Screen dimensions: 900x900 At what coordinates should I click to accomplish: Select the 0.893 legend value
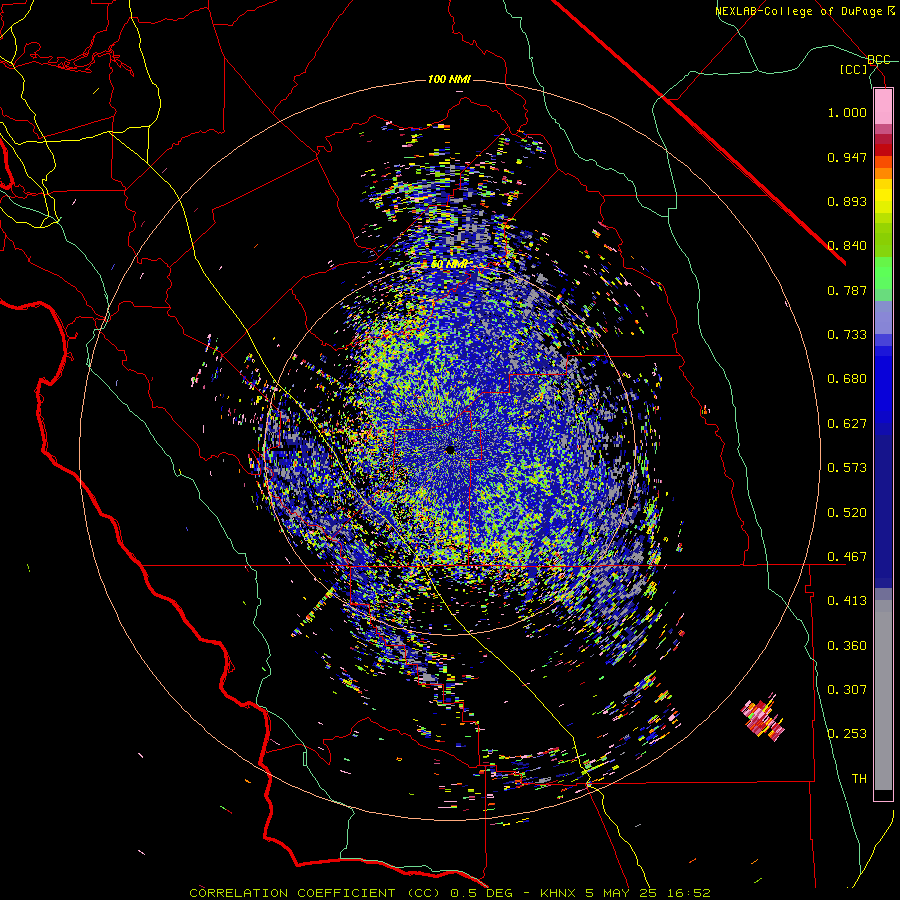point(847,201)
